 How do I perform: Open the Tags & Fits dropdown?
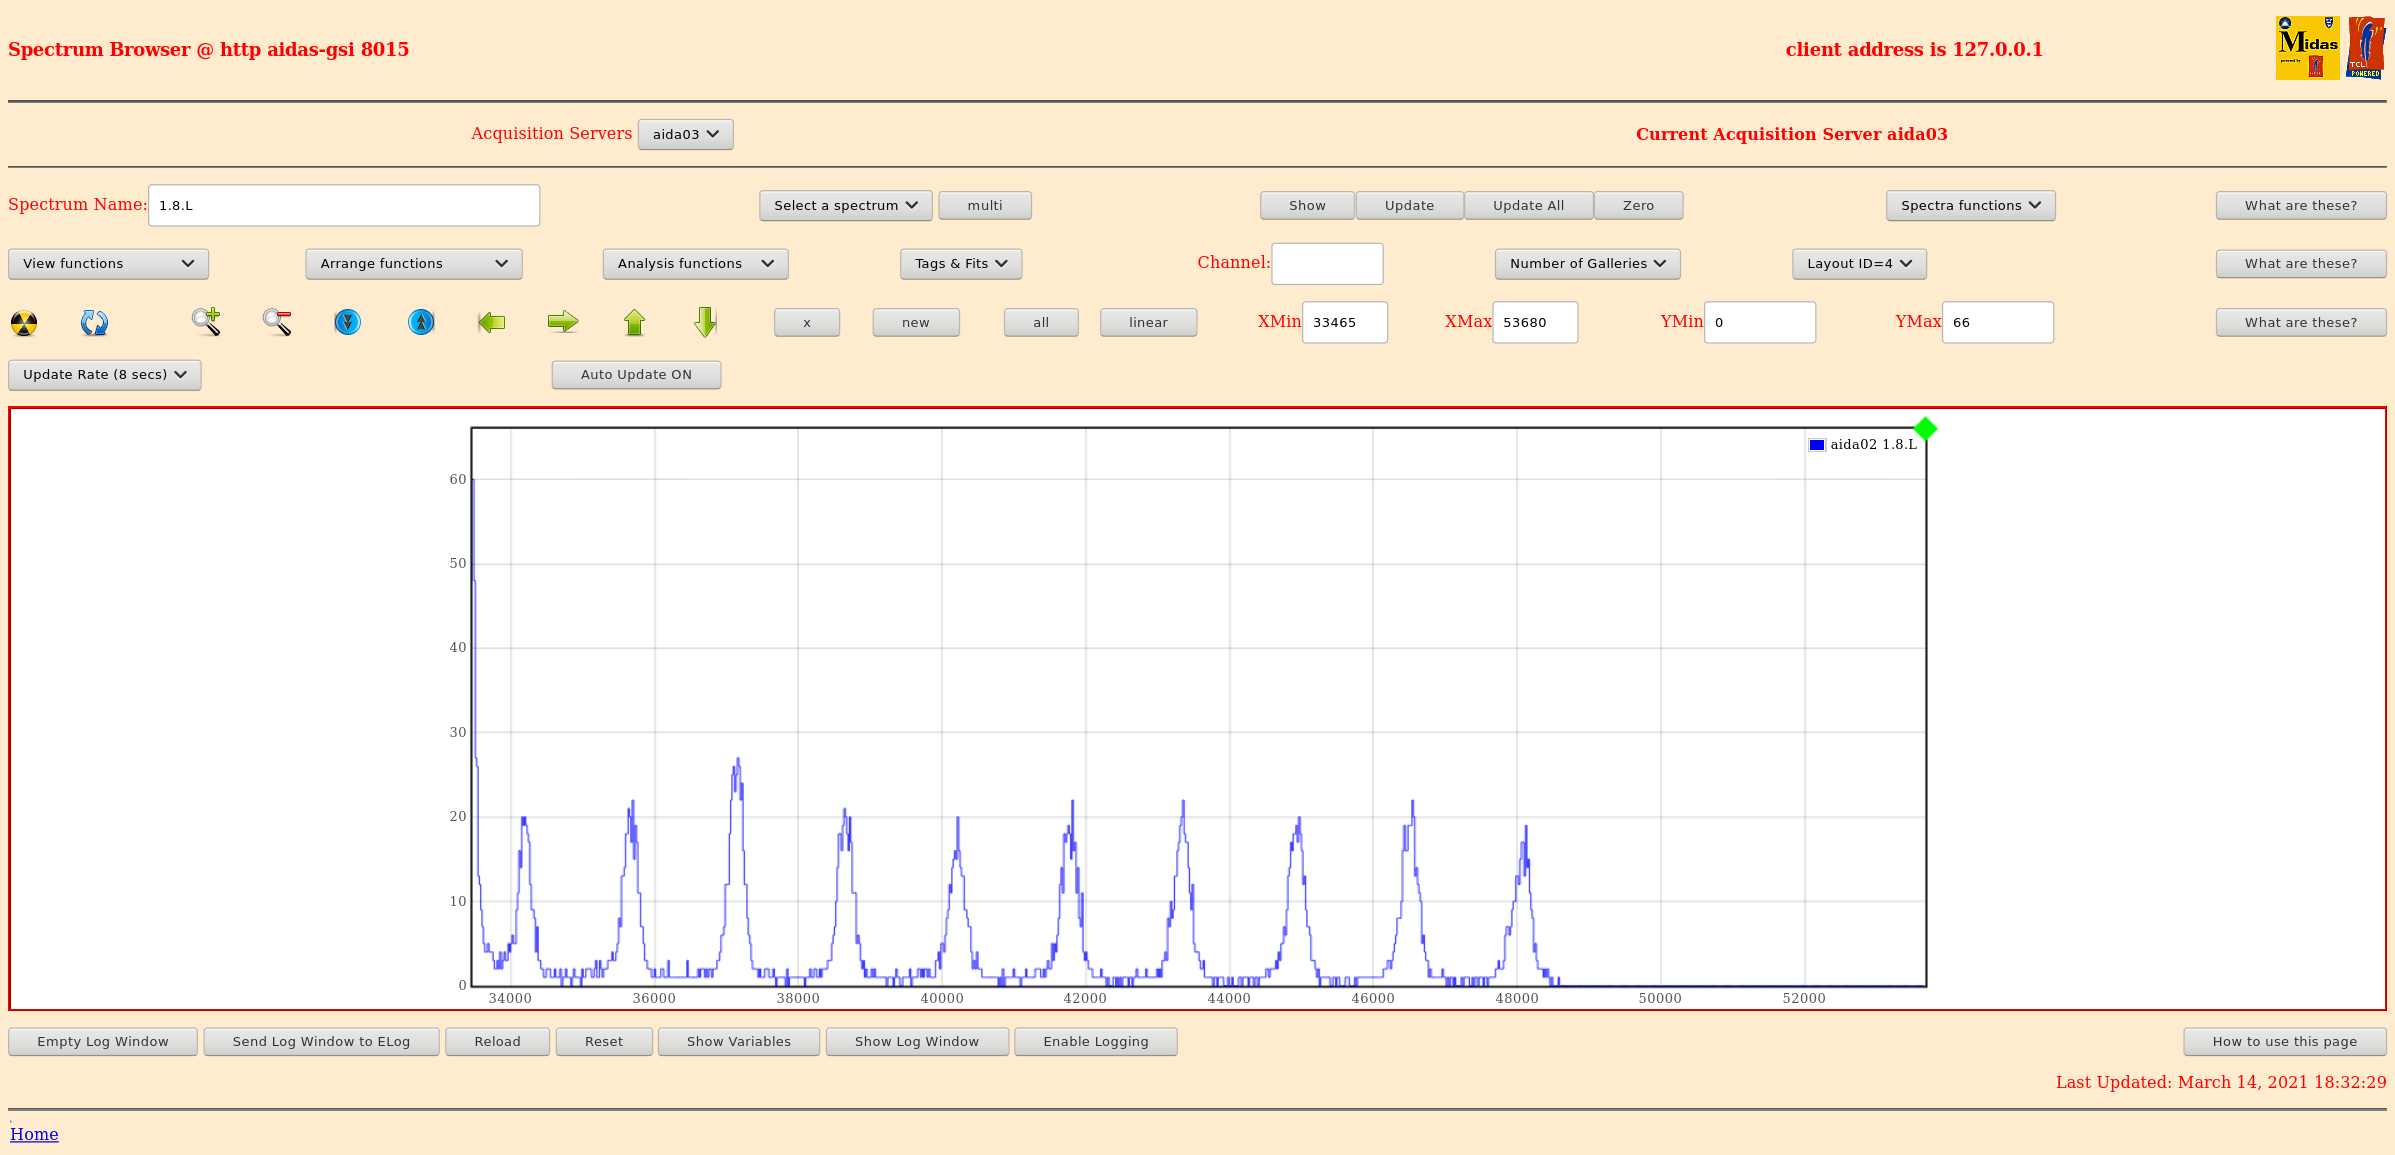tap(961, 264)
